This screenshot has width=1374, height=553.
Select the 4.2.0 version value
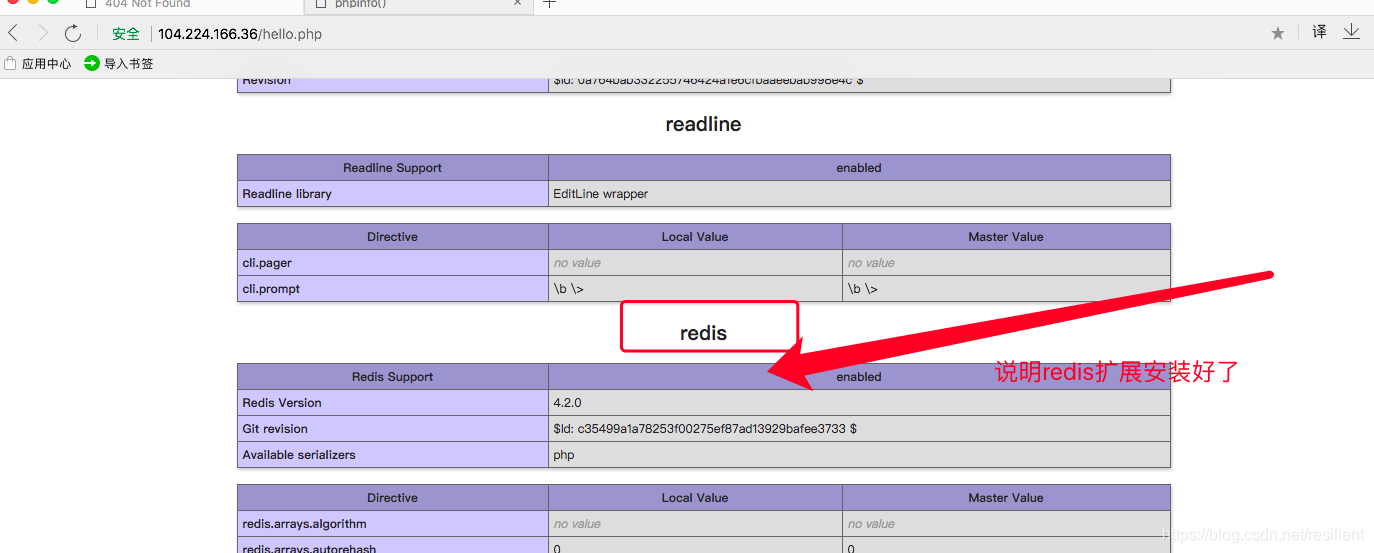pos(567,403)
